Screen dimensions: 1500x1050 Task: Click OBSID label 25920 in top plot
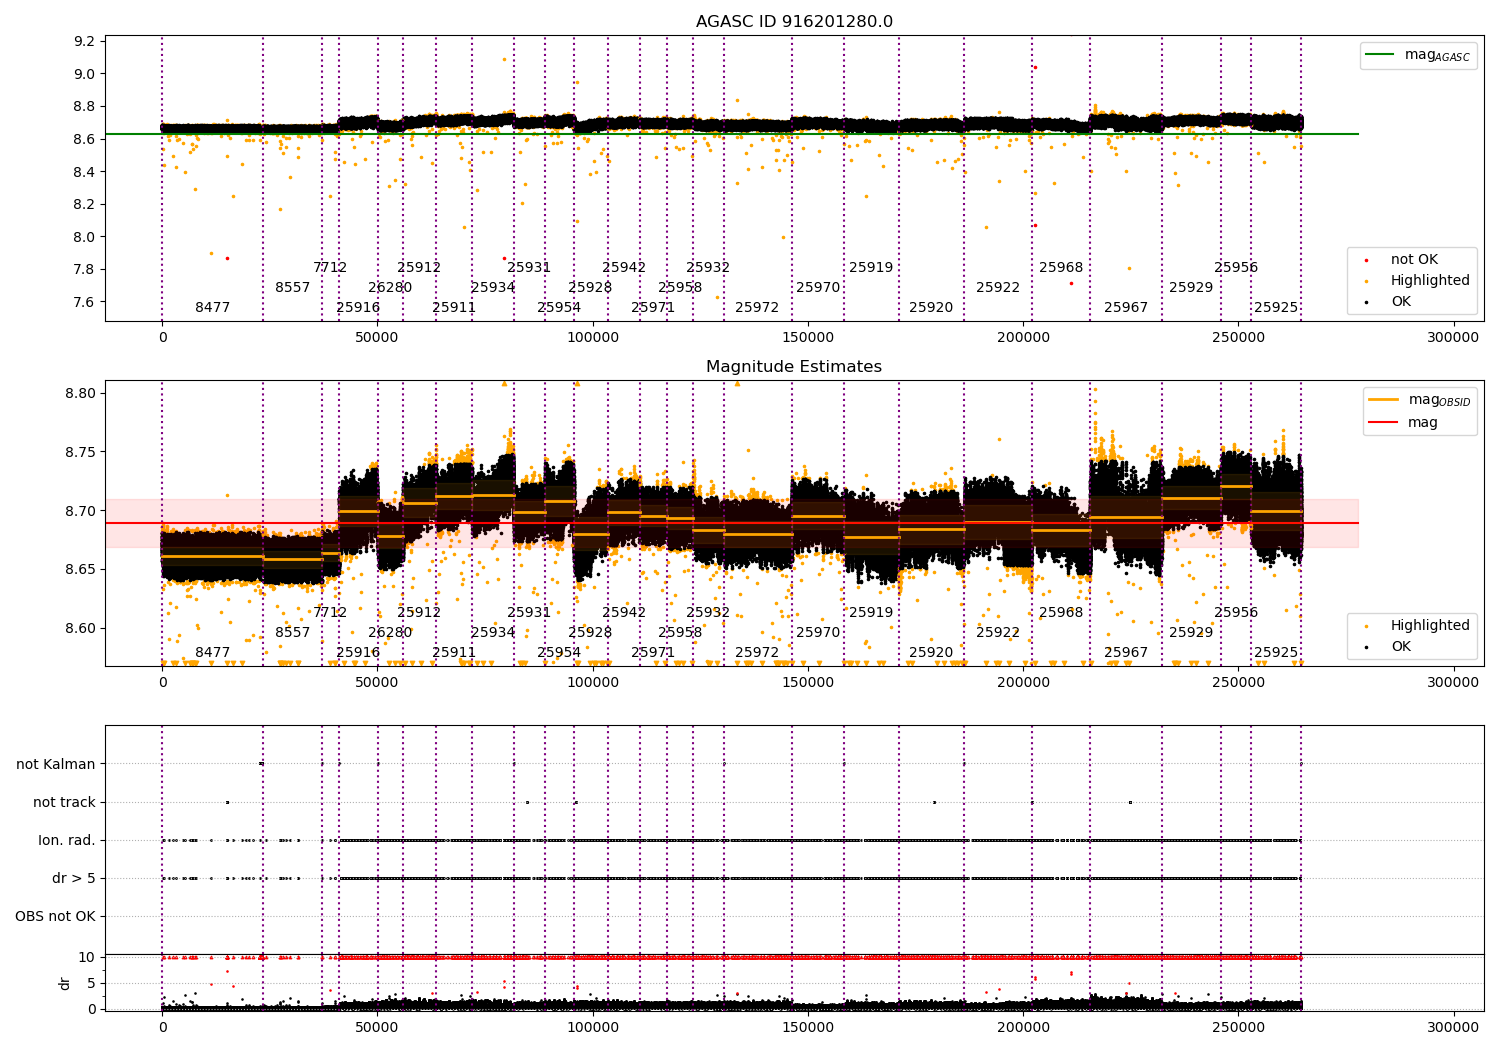[931, 307]
